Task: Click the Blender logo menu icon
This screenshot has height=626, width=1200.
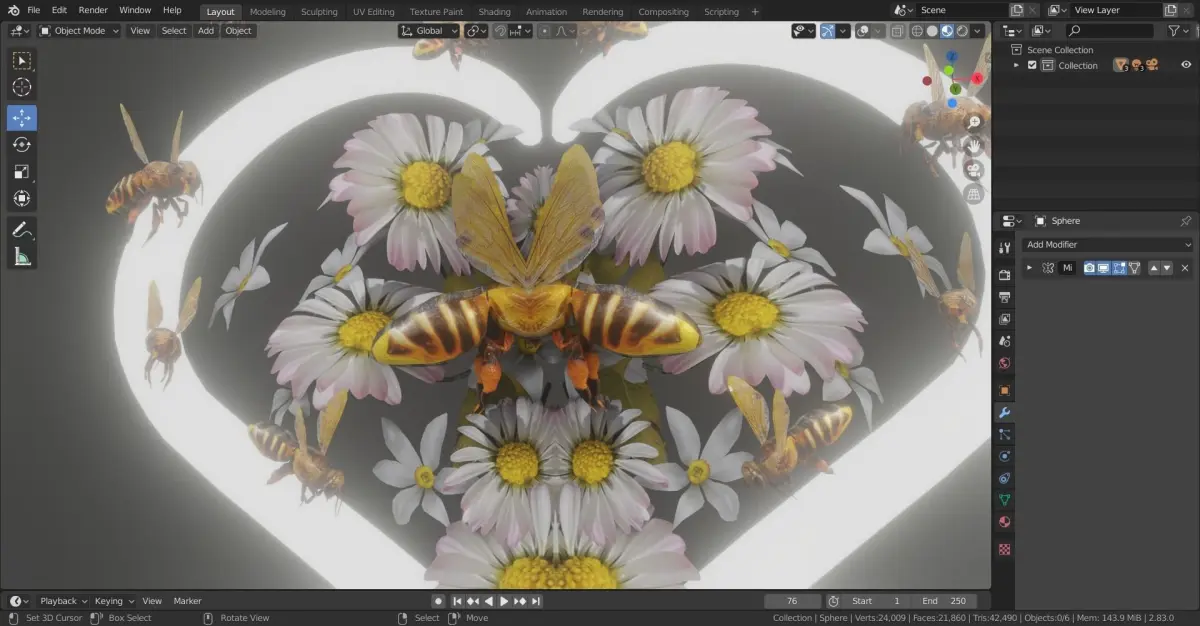Action: click(x=13, y=10)
